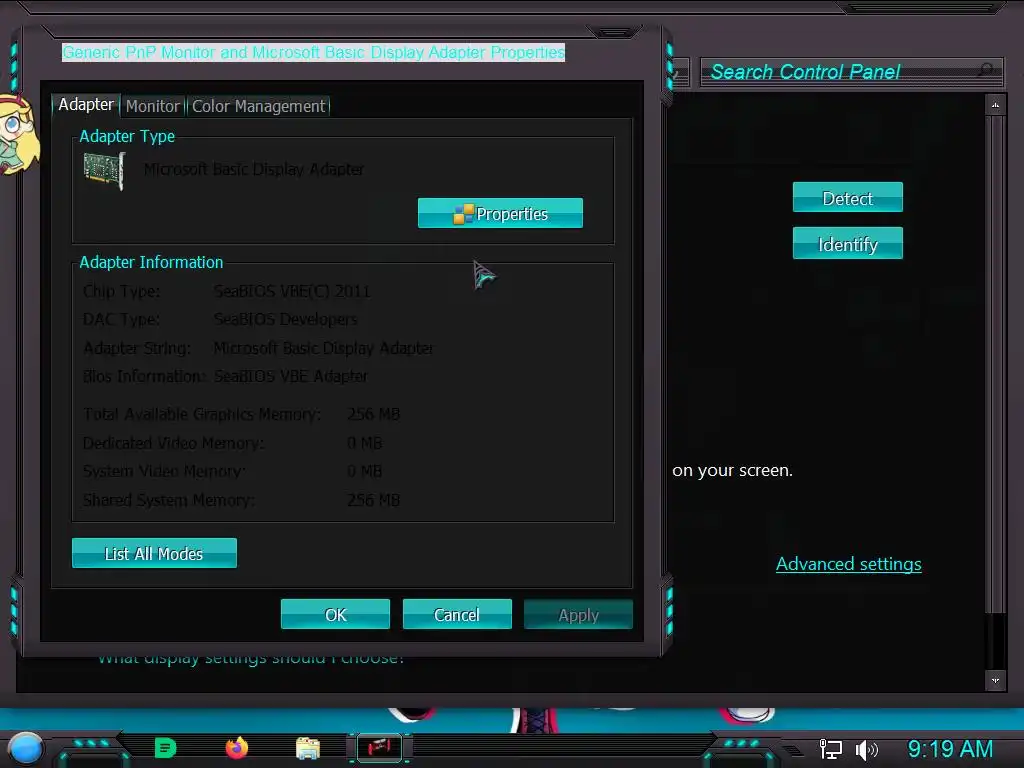Click the 9:19 AM clock
Screen dimensions: 1024x768
950,749
